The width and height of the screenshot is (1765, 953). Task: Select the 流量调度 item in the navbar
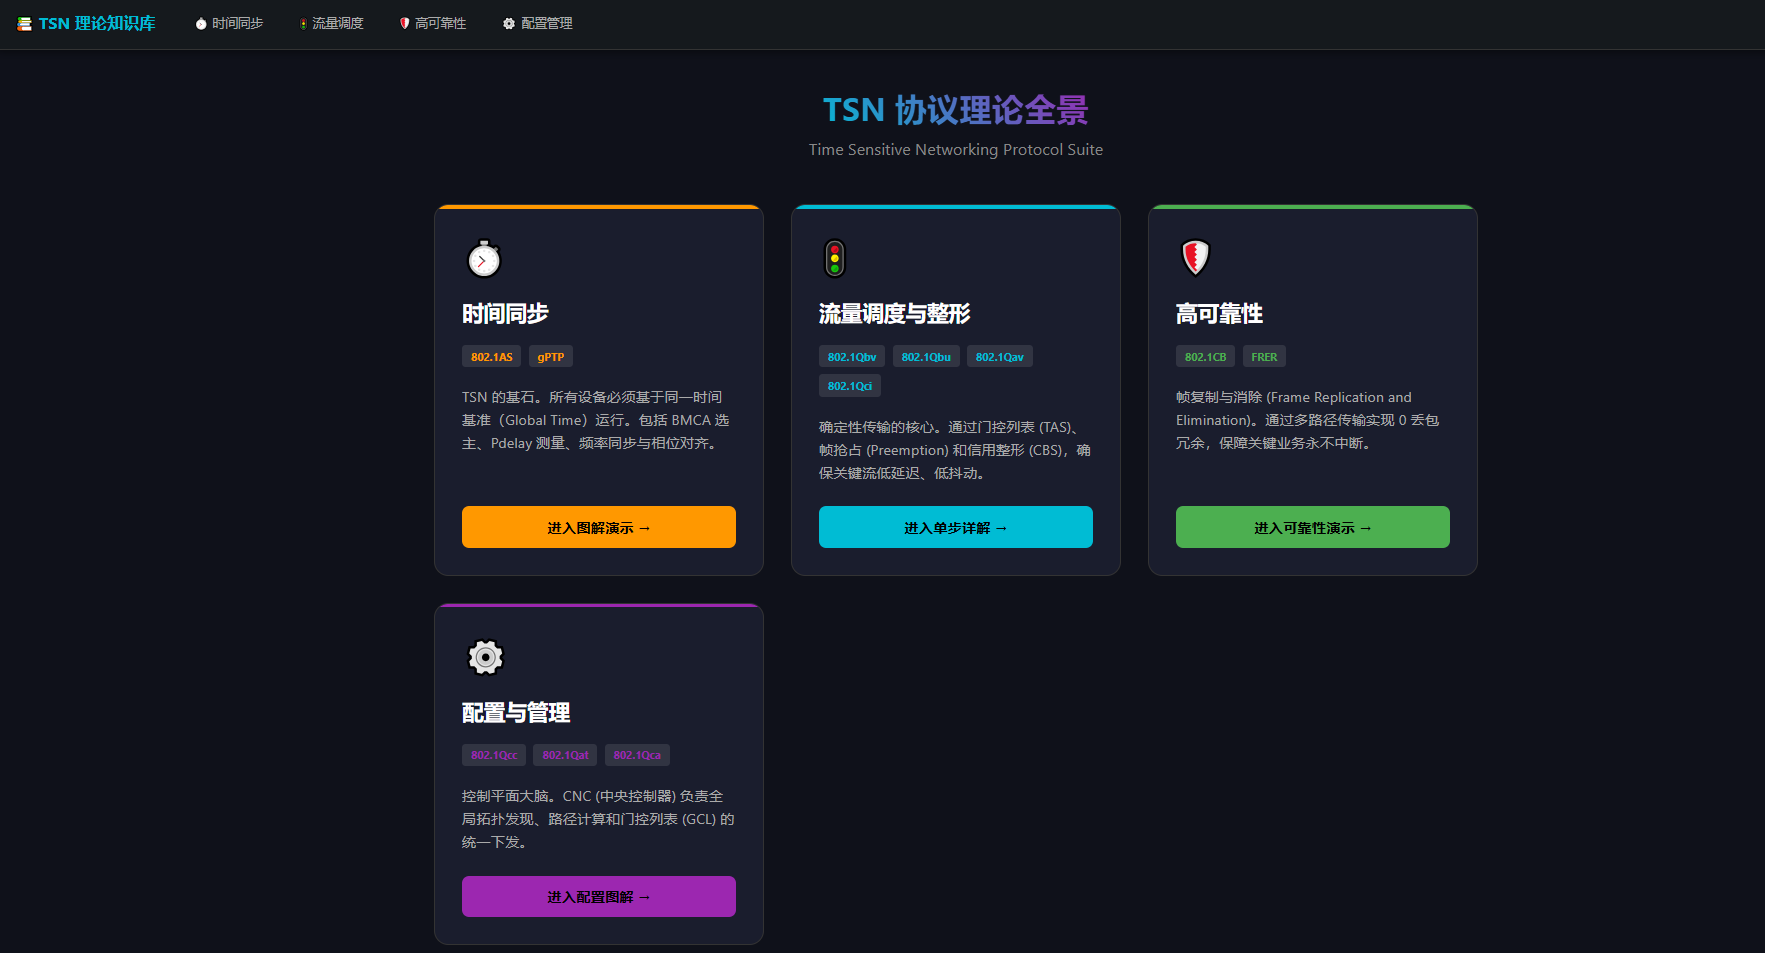click(x=331, y=23)
